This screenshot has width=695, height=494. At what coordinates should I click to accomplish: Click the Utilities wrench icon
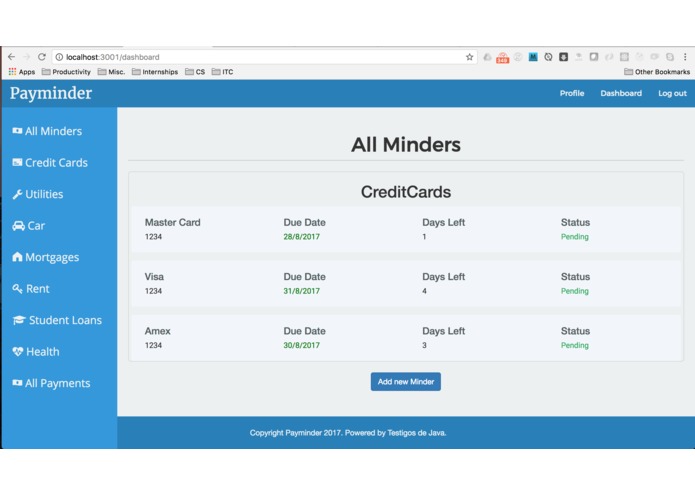pos(17,194)
